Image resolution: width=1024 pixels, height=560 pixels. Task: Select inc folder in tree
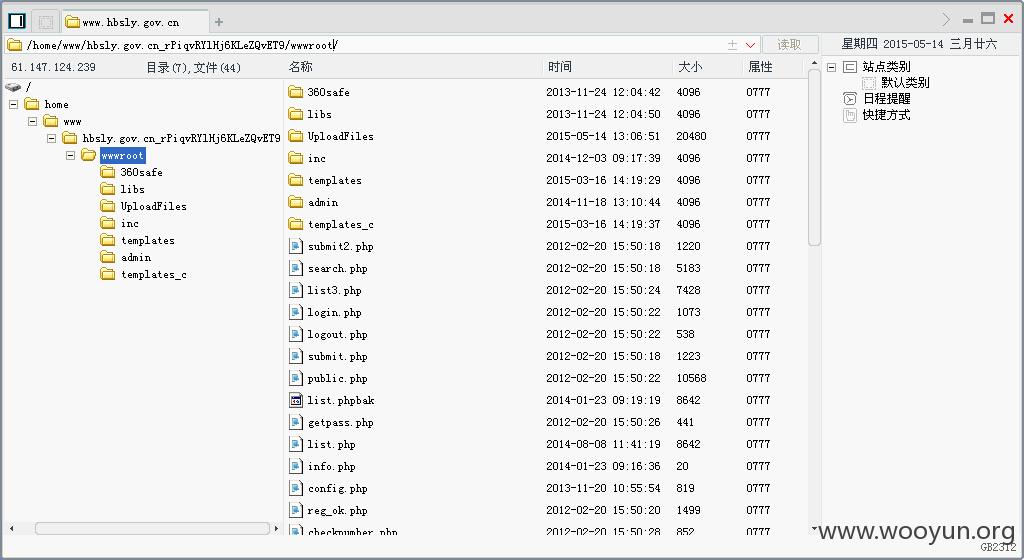(x=129, y=223)
